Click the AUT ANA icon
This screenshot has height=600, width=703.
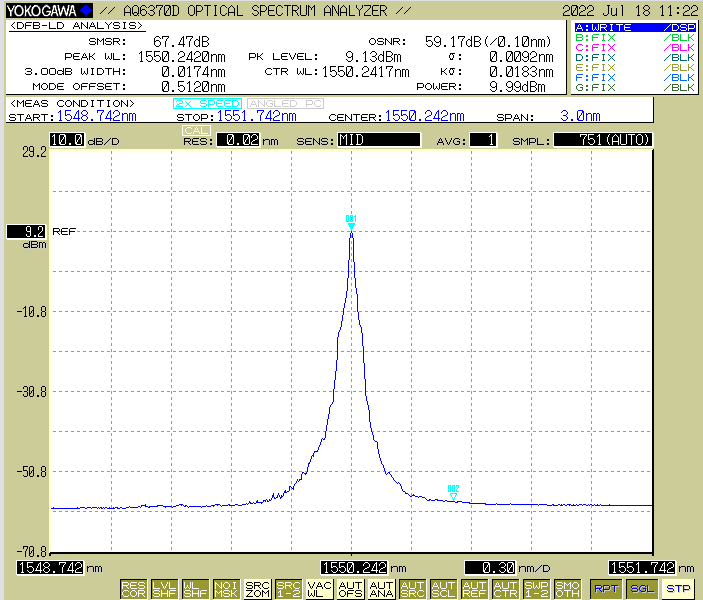pos(381,589)
